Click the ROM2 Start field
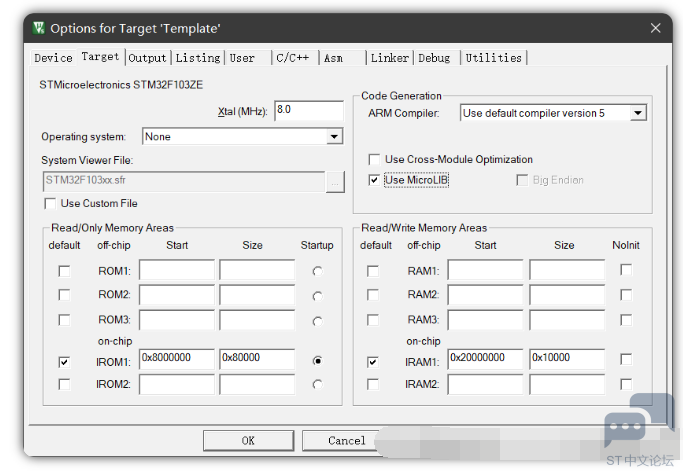The image size is (683, 476). 177,295
